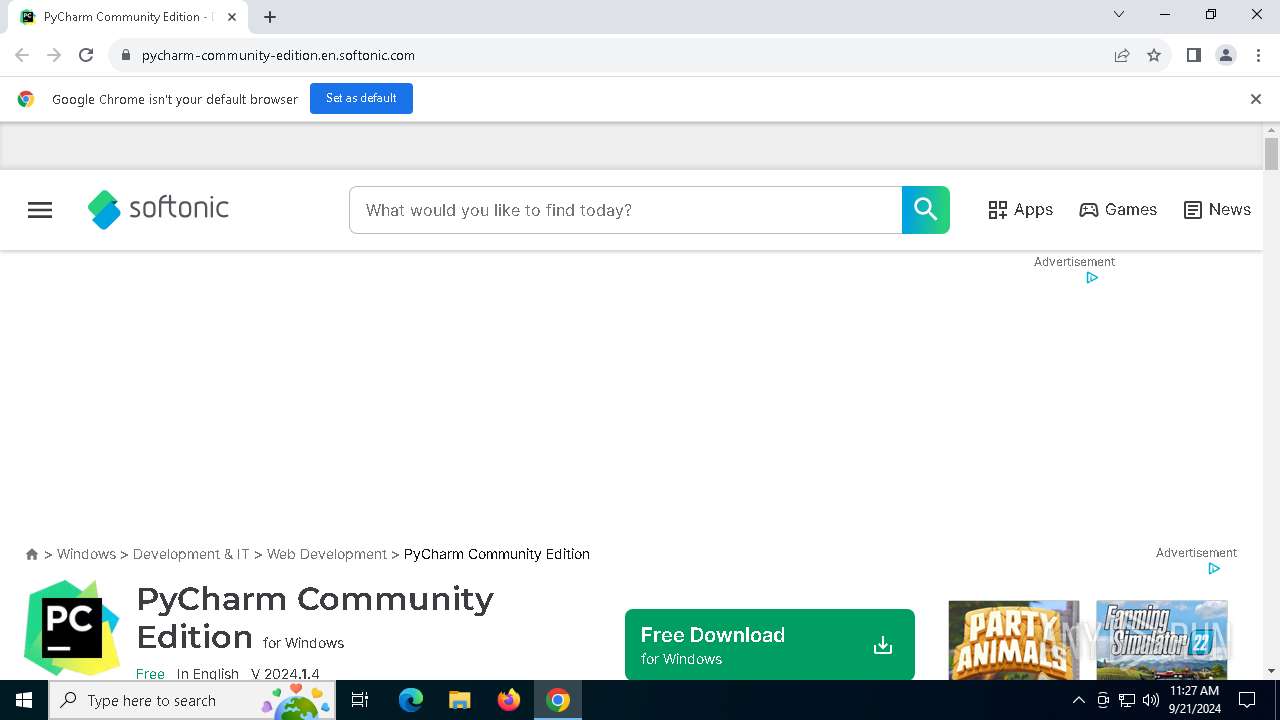
Task: Click the AdChoices icon beside game ads
Action: tap(1214, 569)
